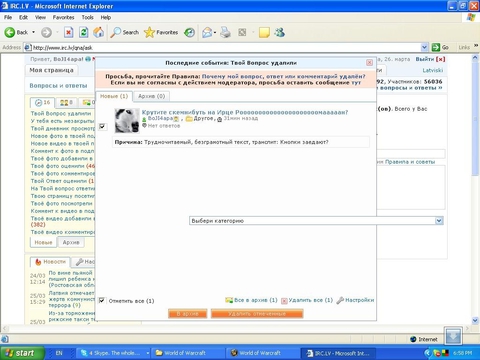Open the Mail button dropdown arrow
The image size is (480, 360).
point(215,32)
